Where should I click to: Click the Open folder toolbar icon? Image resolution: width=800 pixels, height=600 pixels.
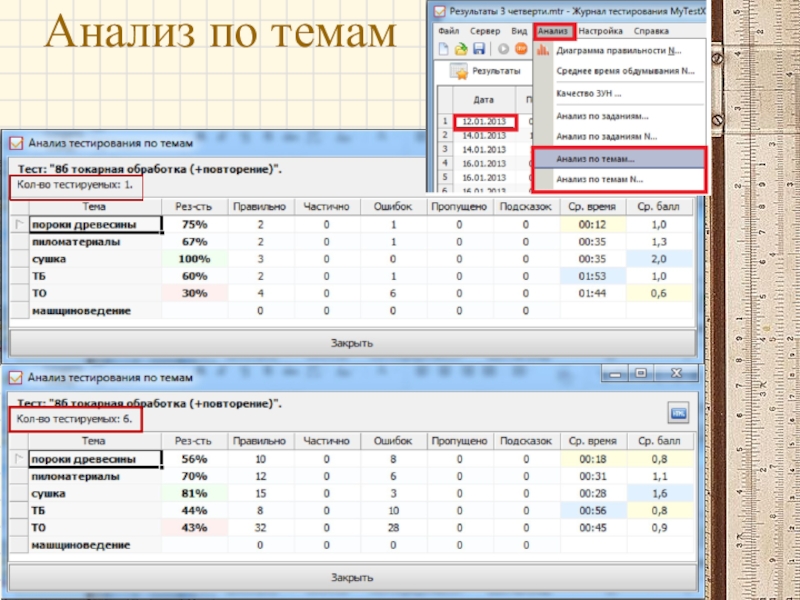[x=462, y=49]
